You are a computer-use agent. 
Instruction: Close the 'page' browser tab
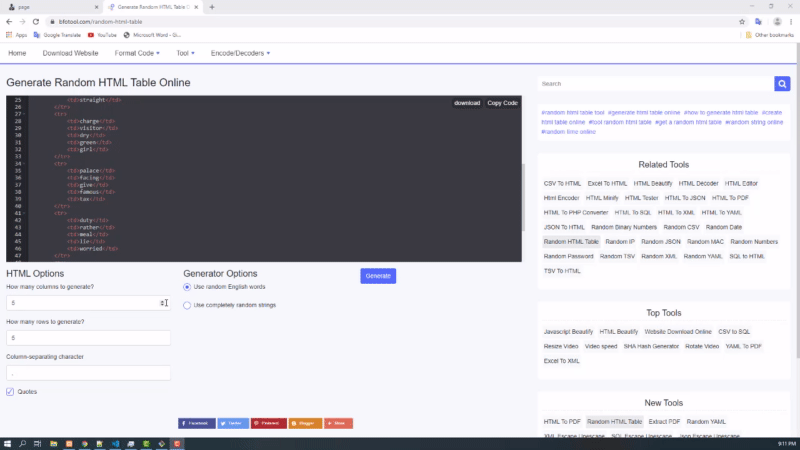pos(96,7)
